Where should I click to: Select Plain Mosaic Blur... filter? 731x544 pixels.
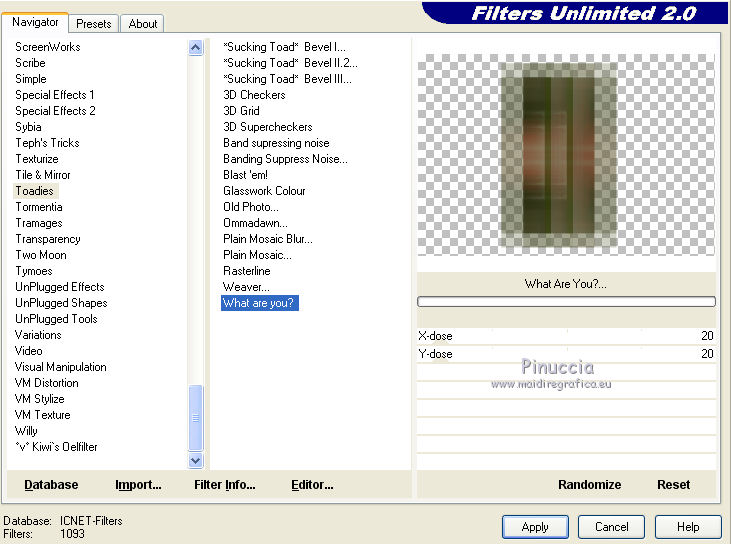click(268, 239)
